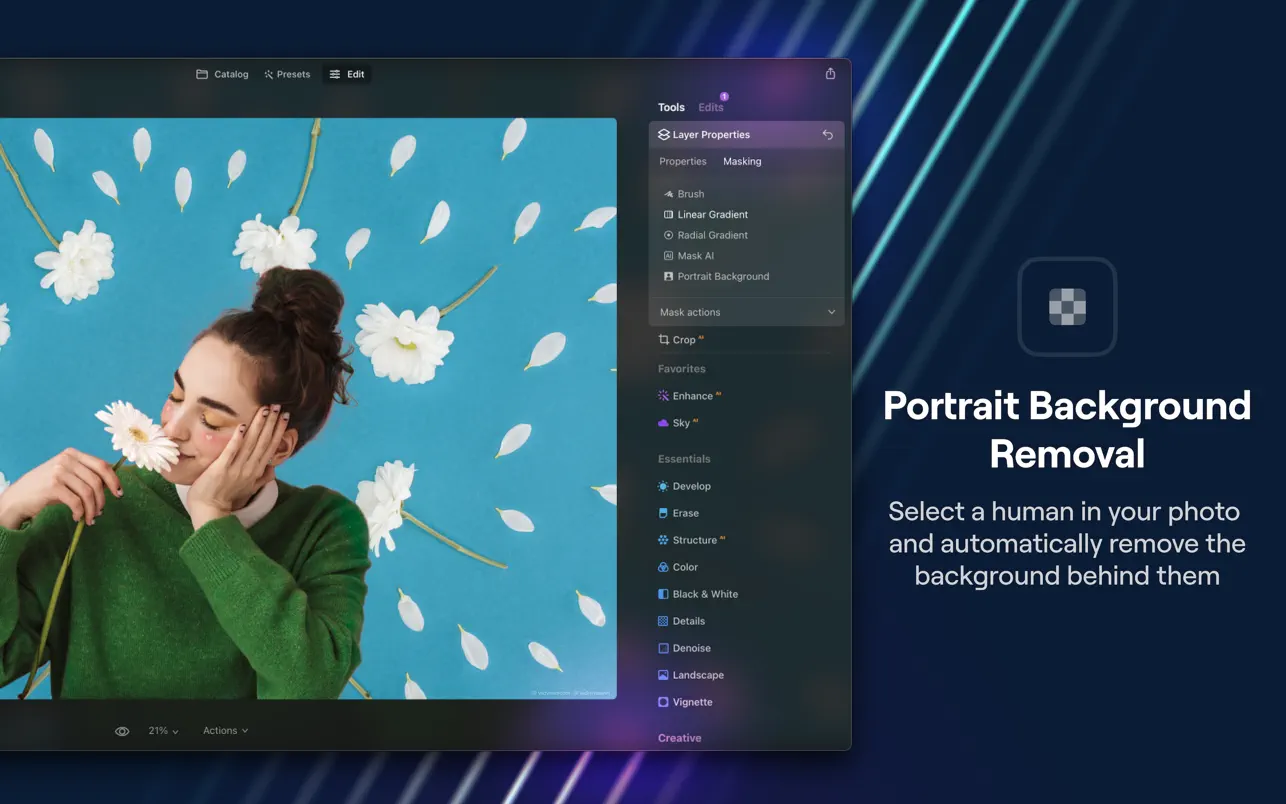This screenshot has width=1286, height=804.
Task: Choose the Linear Gradient mask
Action: (x=712, y=215)
